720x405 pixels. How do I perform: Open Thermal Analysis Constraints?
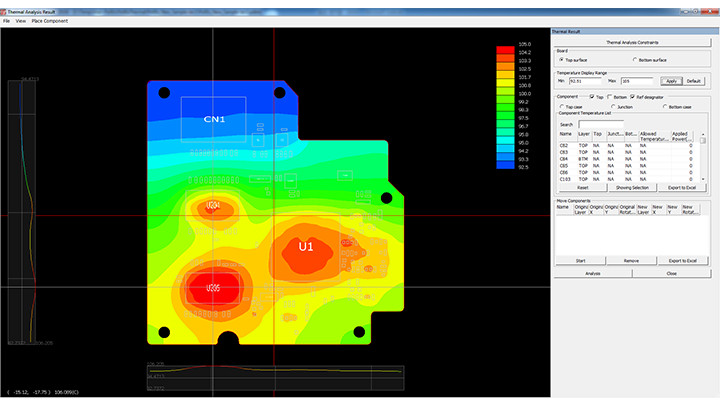coord(633,42)
